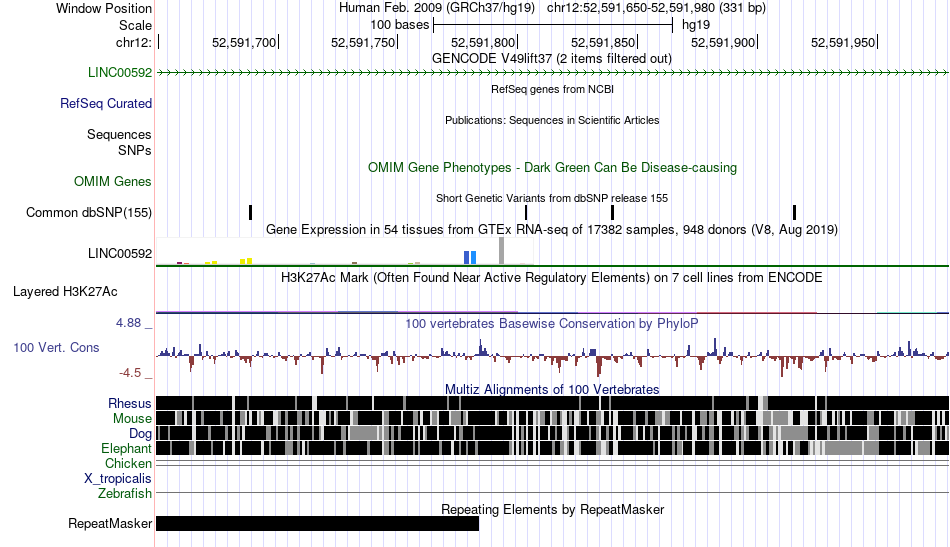This screenshot has width=950, height=547.
Task: Click the Common dbSNP(155) track label
Action: pos(89,213)
